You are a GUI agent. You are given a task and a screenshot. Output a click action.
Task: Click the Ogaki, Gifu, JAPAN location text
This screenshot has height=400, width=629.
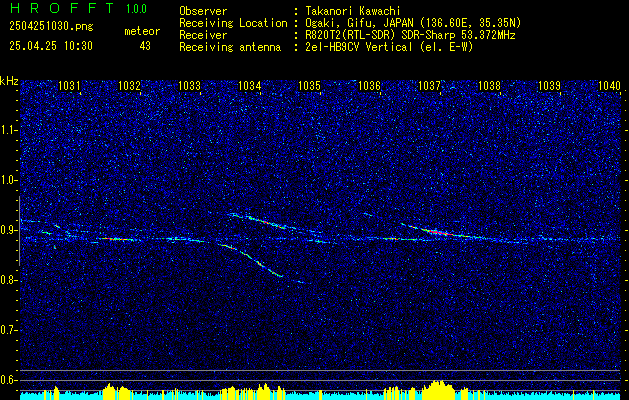pos(413,23)
